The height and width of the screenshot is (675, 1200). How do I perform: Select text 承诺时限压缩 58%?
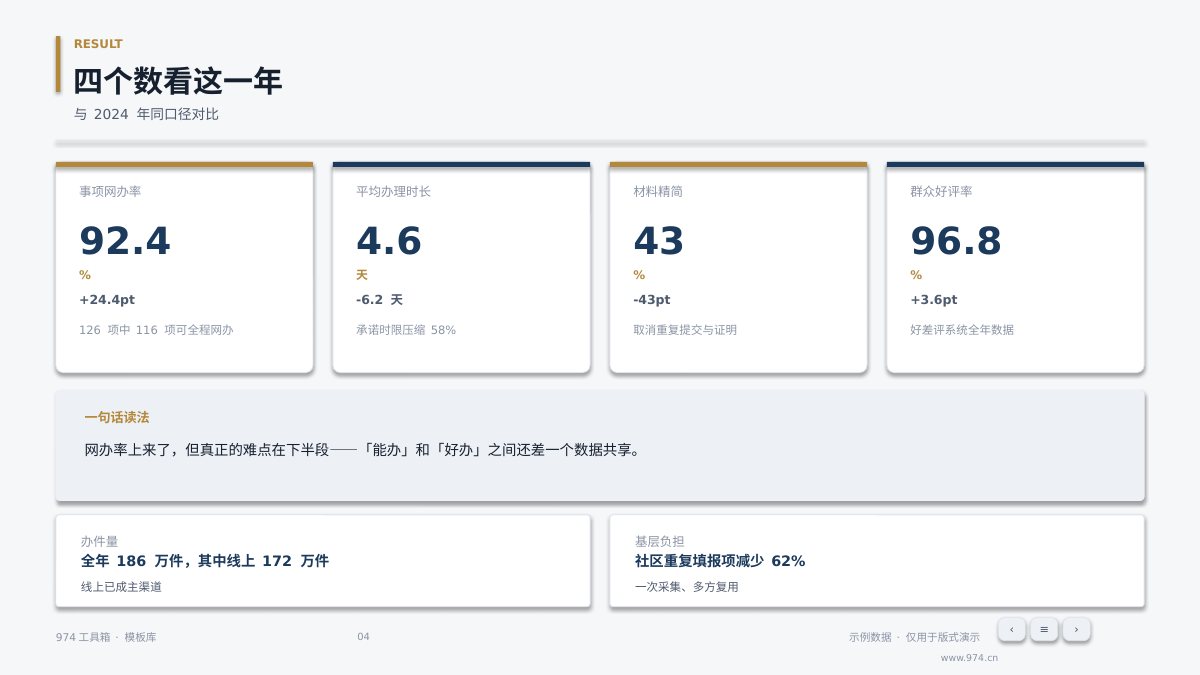pos(406,329)
